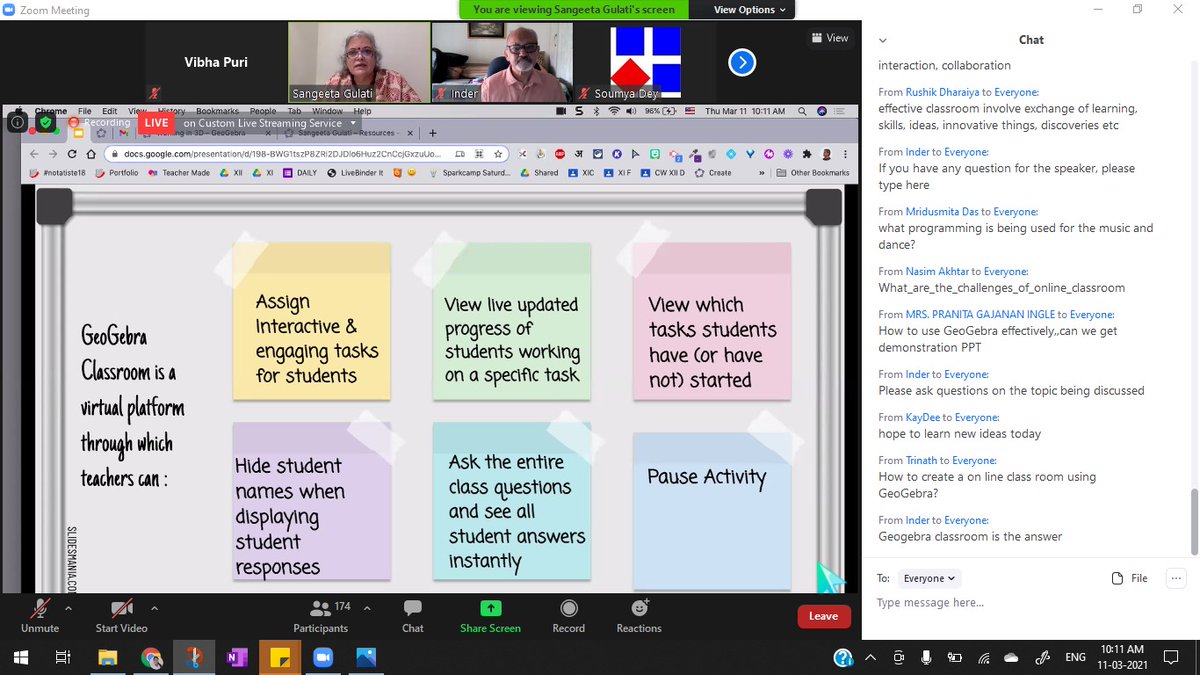Image resolution: width=1200 pixels, height=675 pixels.
Task: Click the green encryption shield icon
Action: click(x=45, y=122)
